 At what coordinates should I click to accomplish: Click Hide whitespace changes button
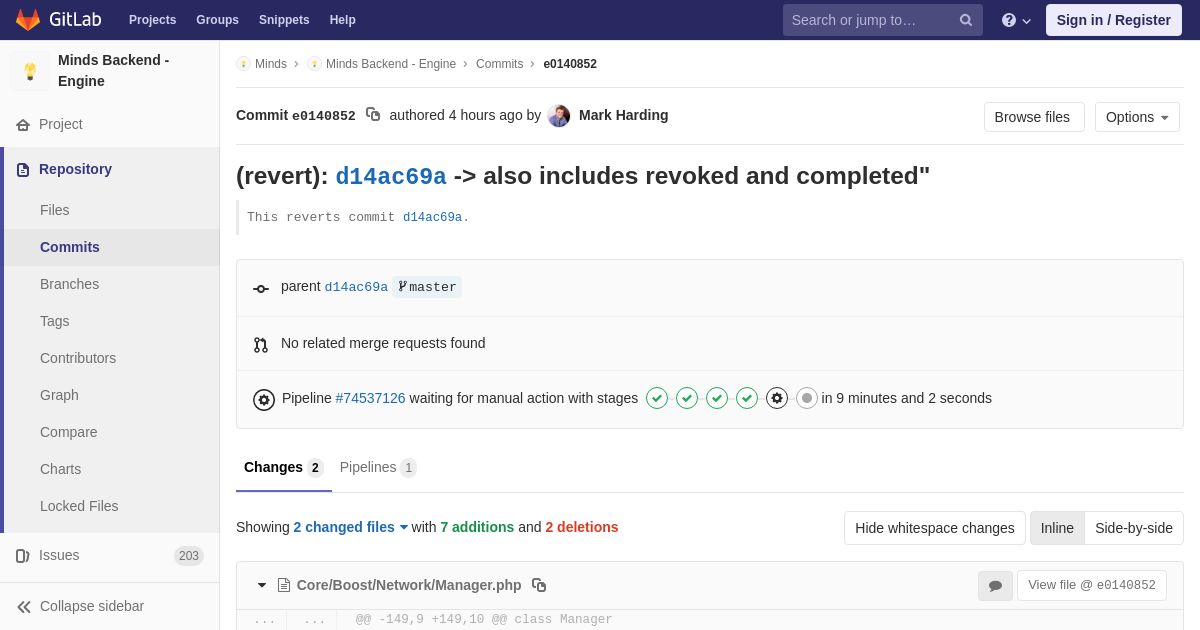935,528
